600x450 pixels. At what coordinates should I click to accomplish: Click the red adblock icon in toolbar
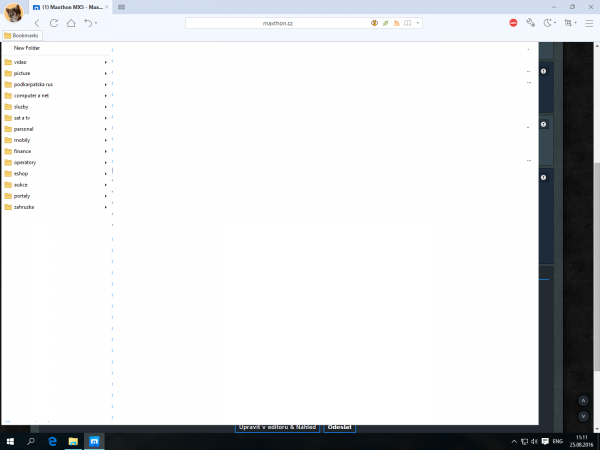513,22
